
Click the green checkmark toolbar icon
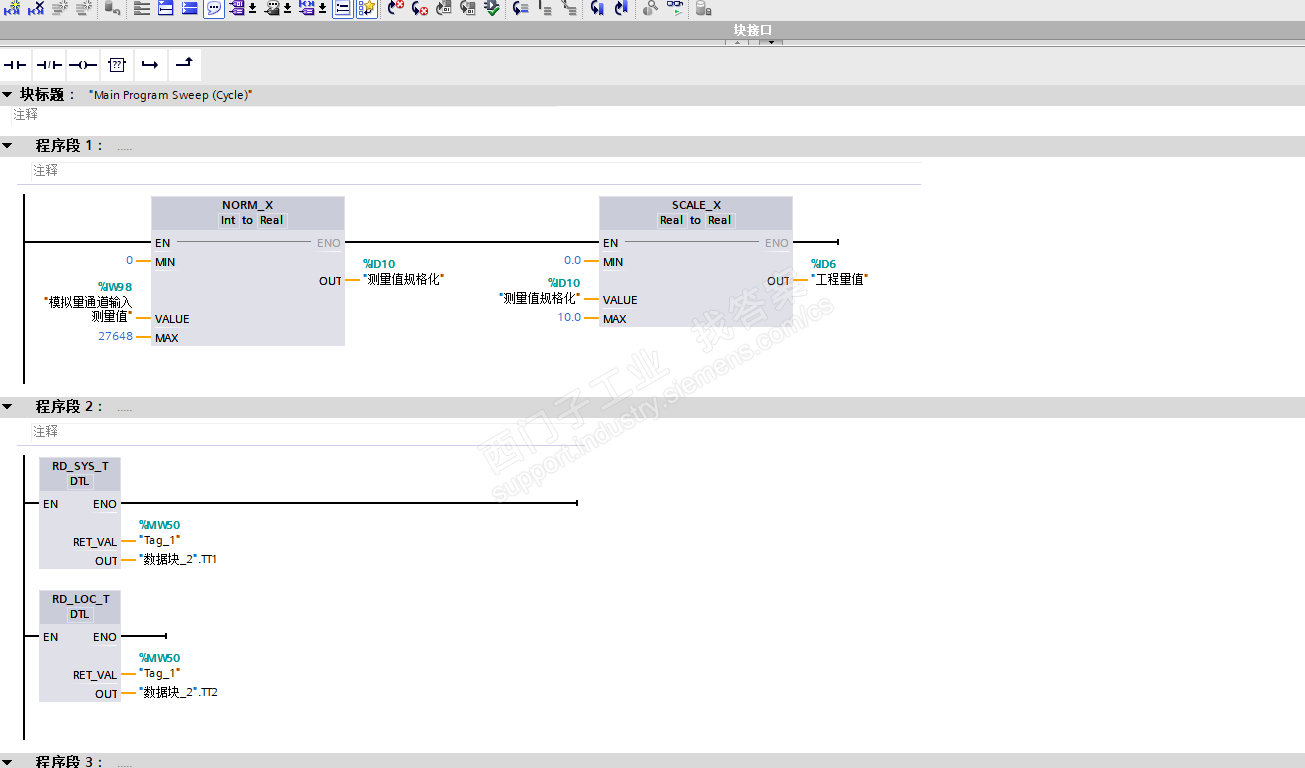pyautogui.click(x=492, y=8)
